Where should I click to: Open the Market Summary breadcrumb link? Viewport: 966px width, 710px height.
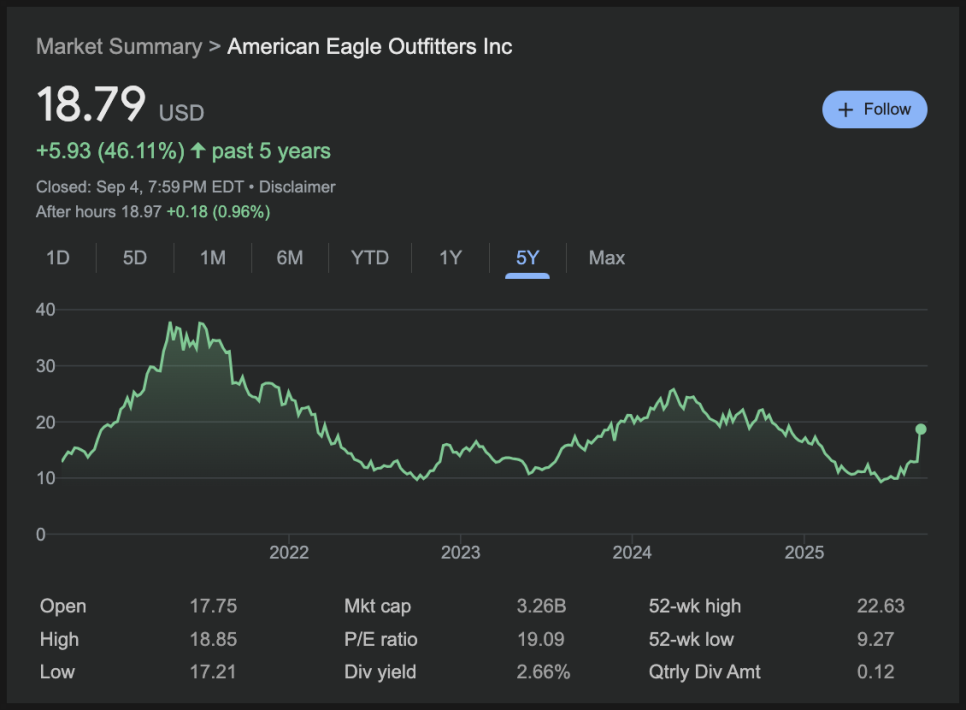[119, 47]
